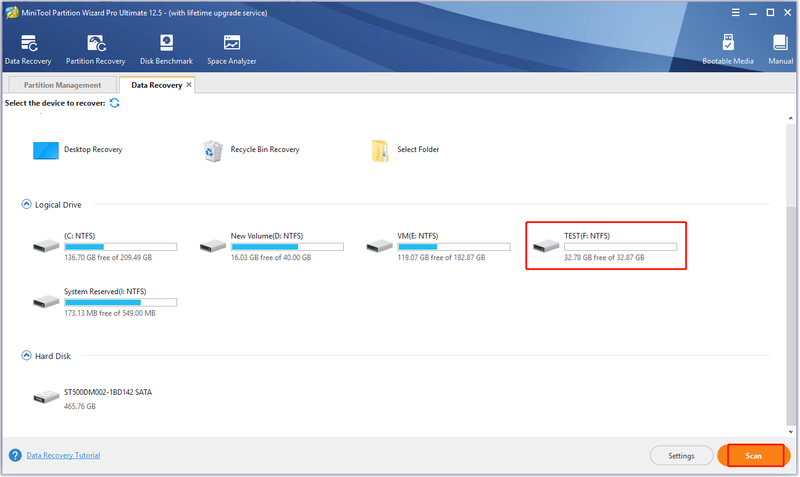Open the Bootable Media builder
Image resolution: width=800 pixels, height=477 pixels.
[728, 49]
